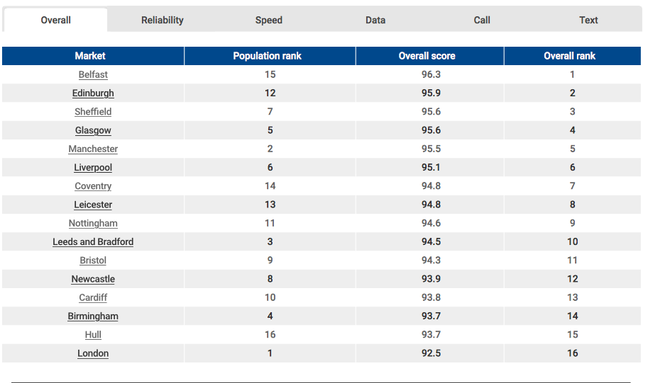Click the Newcastle link
648x383 pixels.
click(x=93, y=279)
